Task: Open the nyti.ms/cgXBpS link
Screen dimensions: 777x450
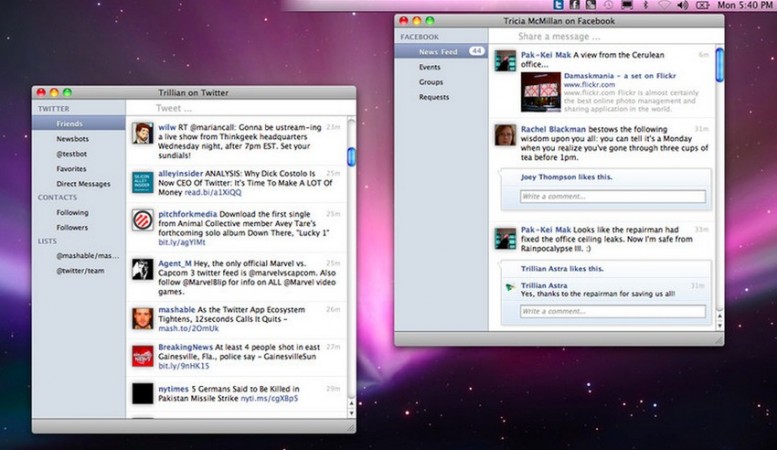Action: [269, 398]
